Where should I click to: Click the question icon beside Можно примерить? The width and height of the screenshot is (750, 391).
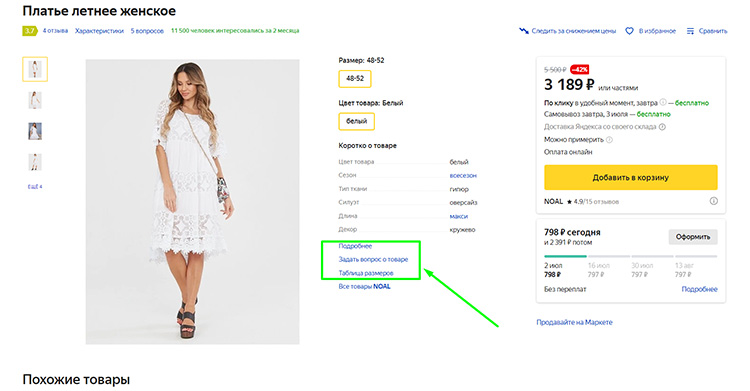(x=609, y=140)
